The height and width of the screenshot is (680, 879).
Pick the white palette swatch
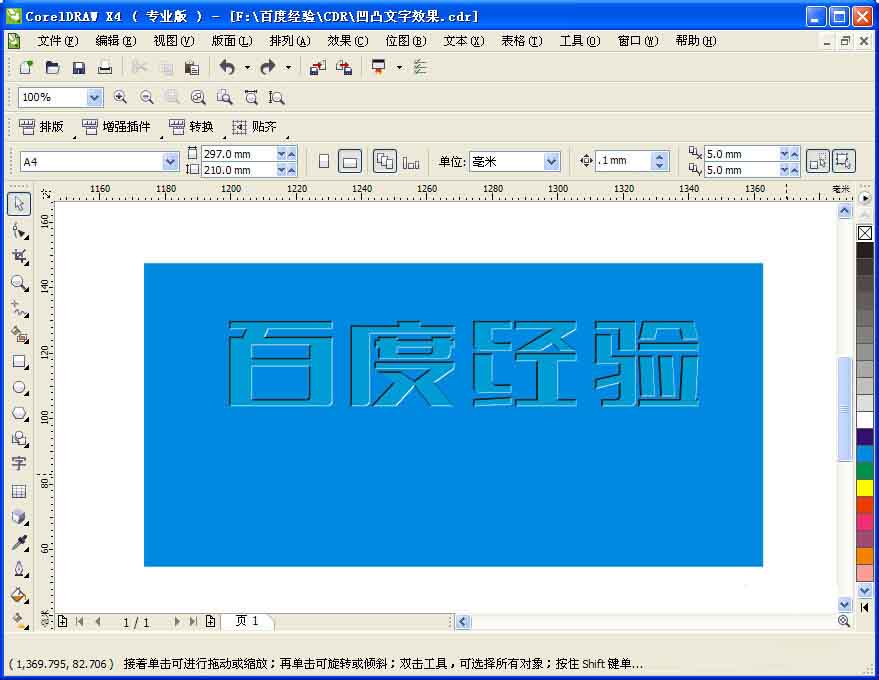tap(865, 420)
